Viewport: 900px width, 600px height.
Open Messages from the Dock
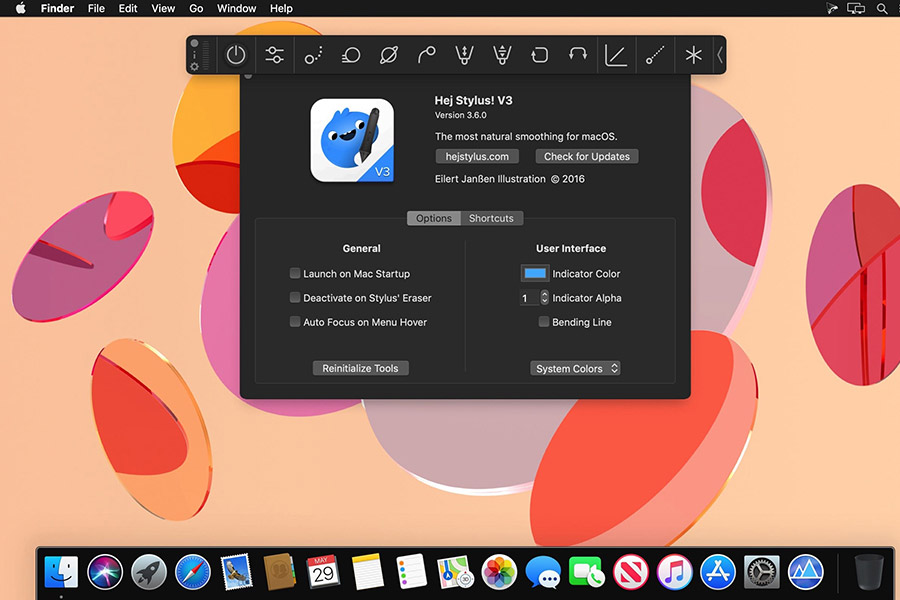[543, 572]
